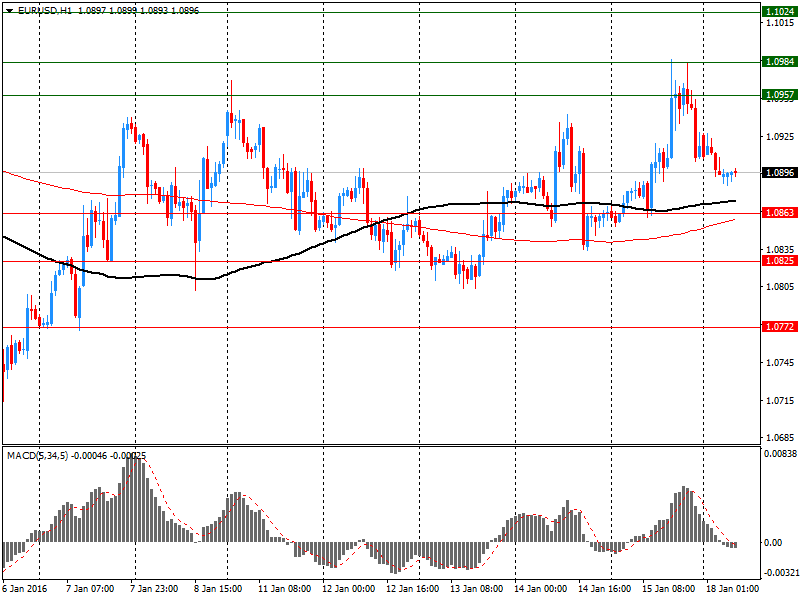Viewport: 800px width, 600px height.
Task: Click the 8 Jan 15:00 time label
Action: coord(218,589)
